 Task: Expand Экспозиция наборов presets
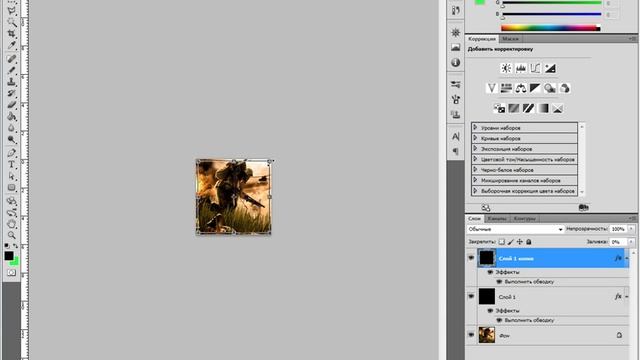(475, 149)
